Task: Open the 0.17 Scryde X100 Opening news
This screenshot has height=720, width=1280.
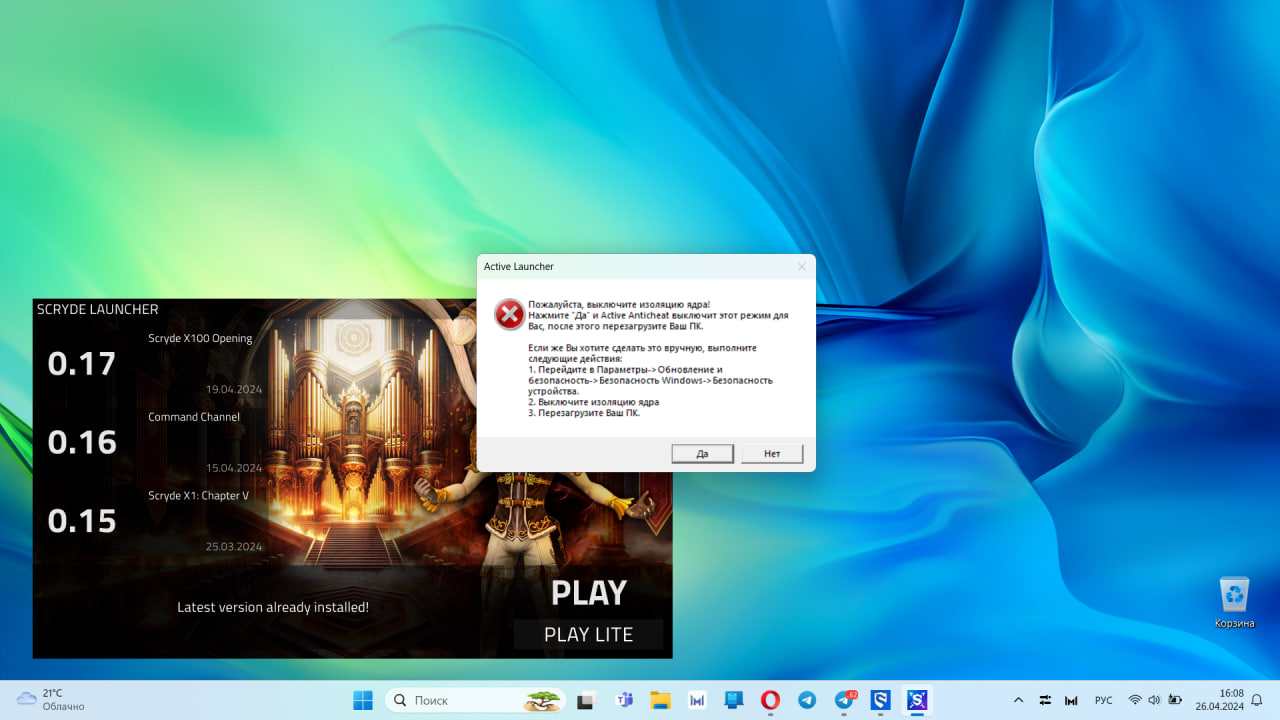Action: click(x=200, y=339)
